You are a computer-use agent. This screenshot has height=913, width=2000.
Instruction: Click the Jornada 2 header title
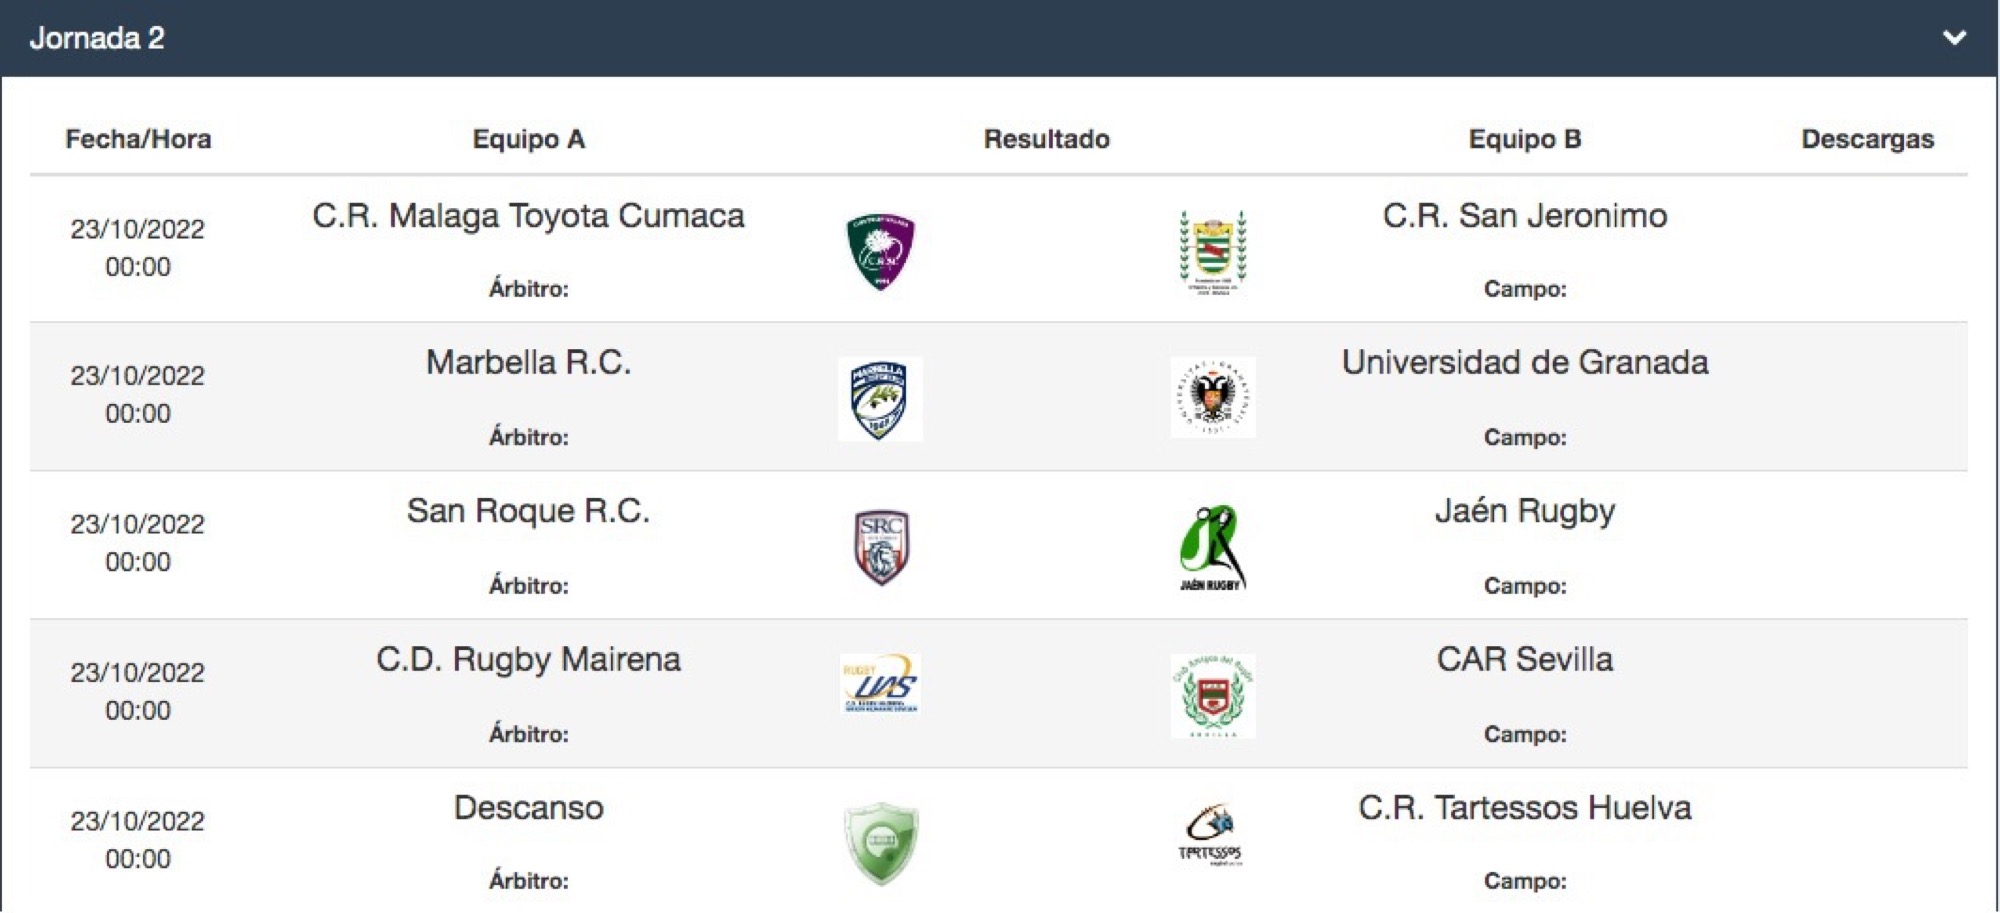tap(97, 38)
